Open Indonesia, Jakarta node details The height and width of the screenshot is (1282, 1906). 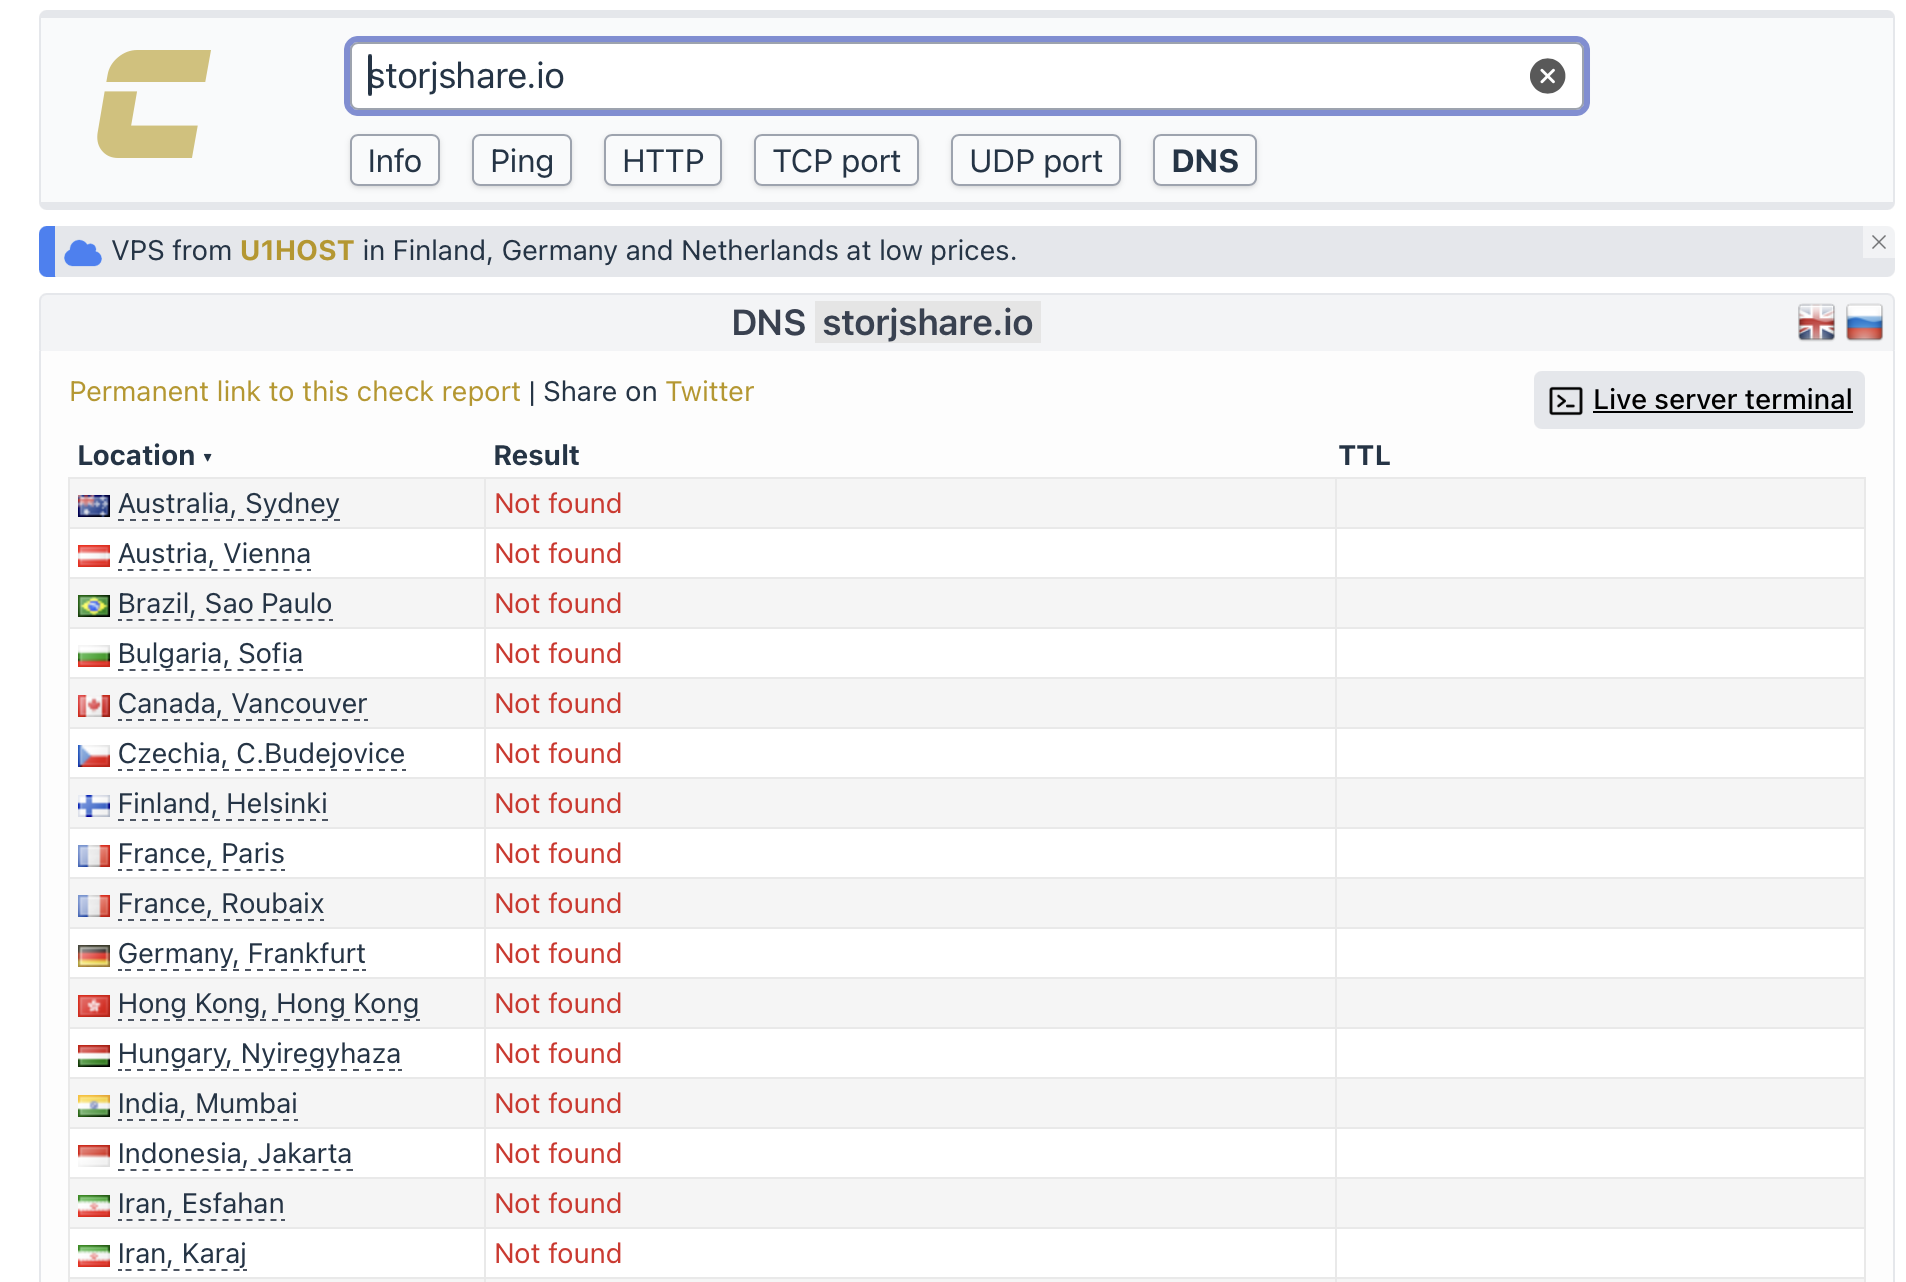tap(235, 1154)
